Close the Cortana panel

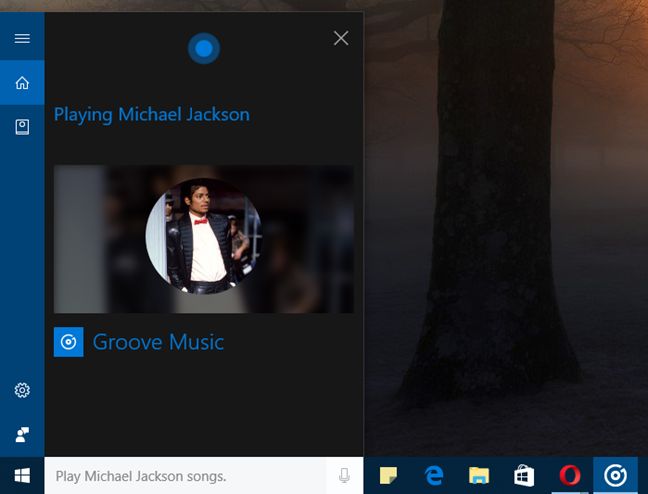click(341, 38)
